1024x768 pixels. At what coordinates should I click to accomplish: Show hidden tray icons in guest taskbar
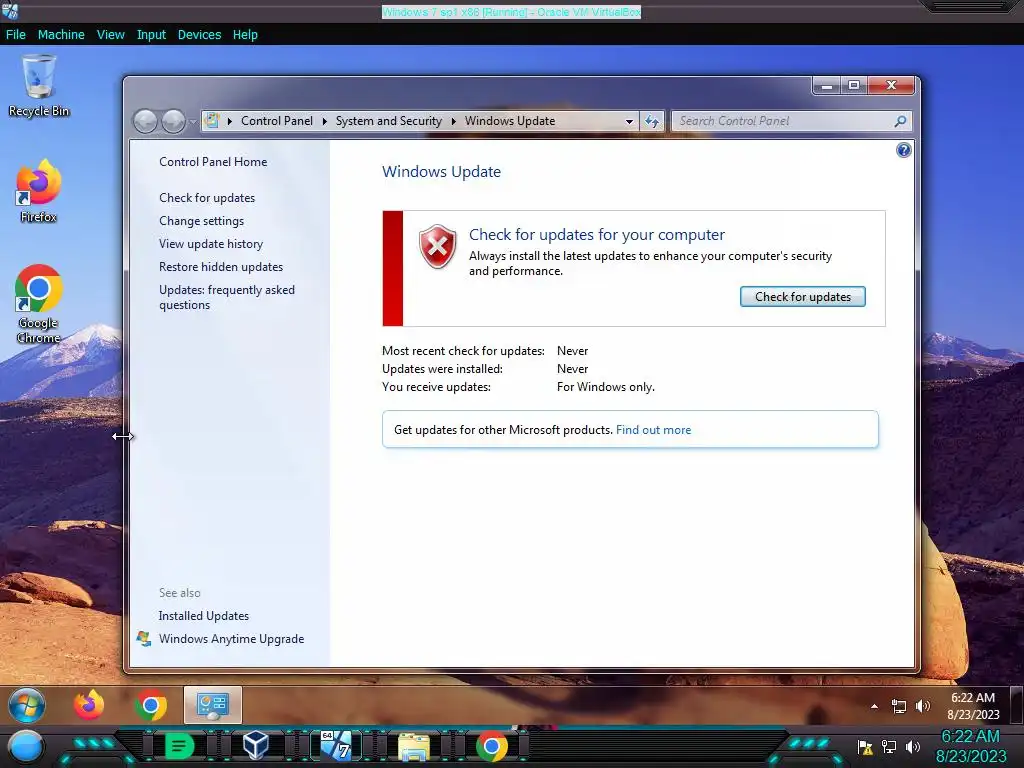pos(874,706)
